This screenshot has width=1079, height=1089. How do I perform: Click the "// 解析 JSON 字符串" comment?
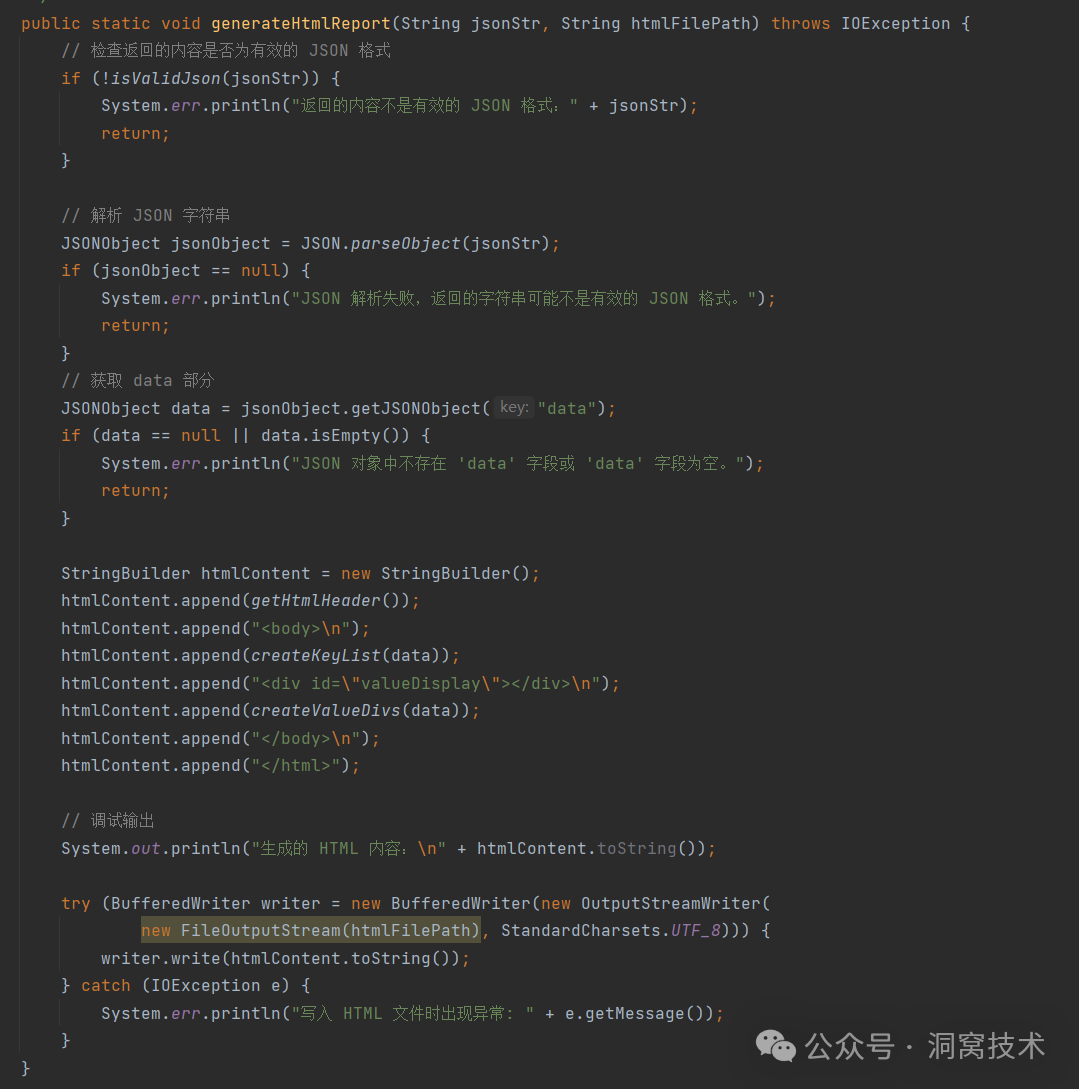(x=146, y=215)
